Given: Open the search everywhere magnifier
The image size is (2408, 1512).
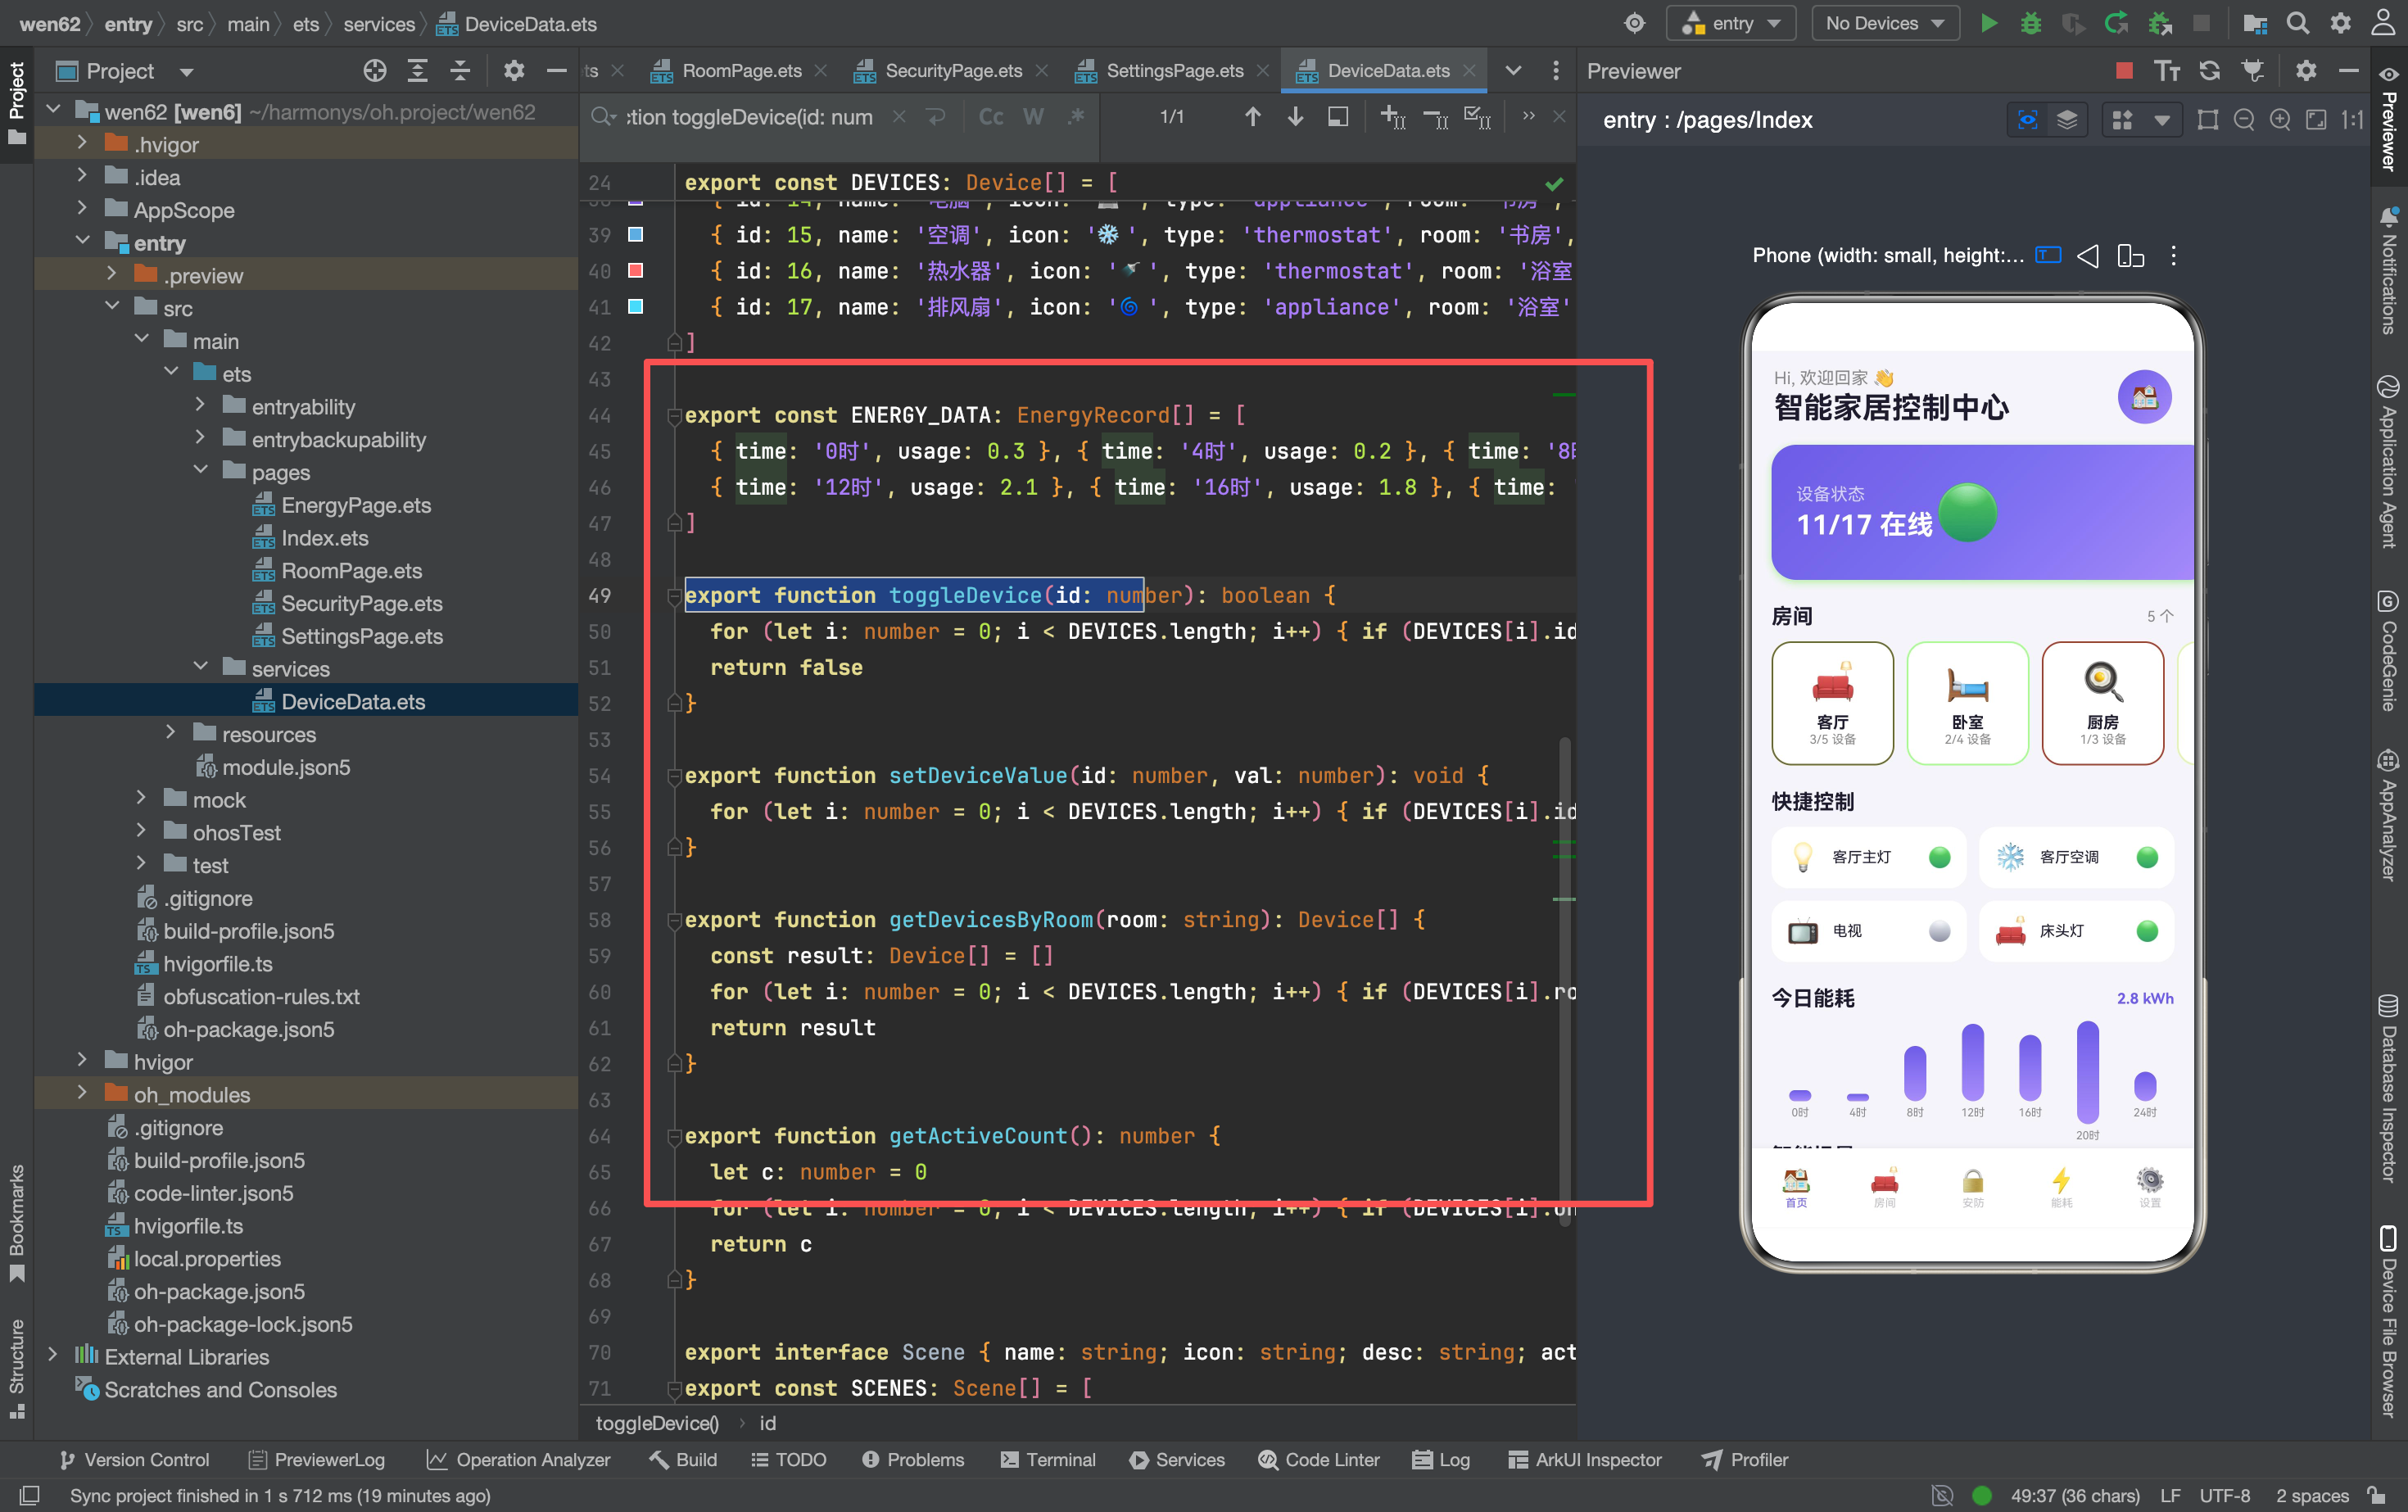Looking at the screenshot, I should tap(2297, 23).
